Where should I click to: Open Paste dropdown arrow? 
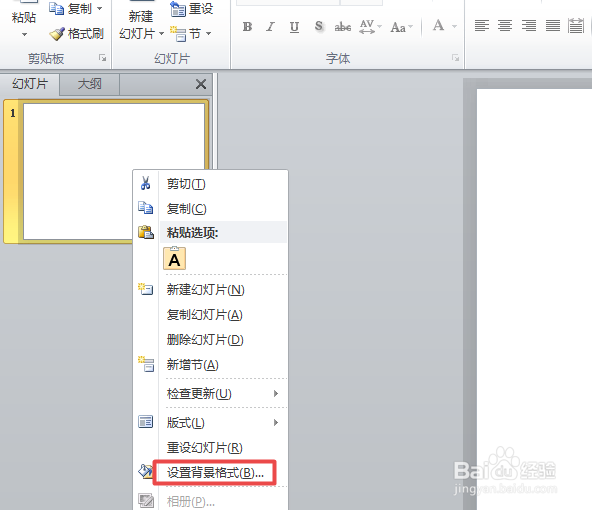click(24, 35)
